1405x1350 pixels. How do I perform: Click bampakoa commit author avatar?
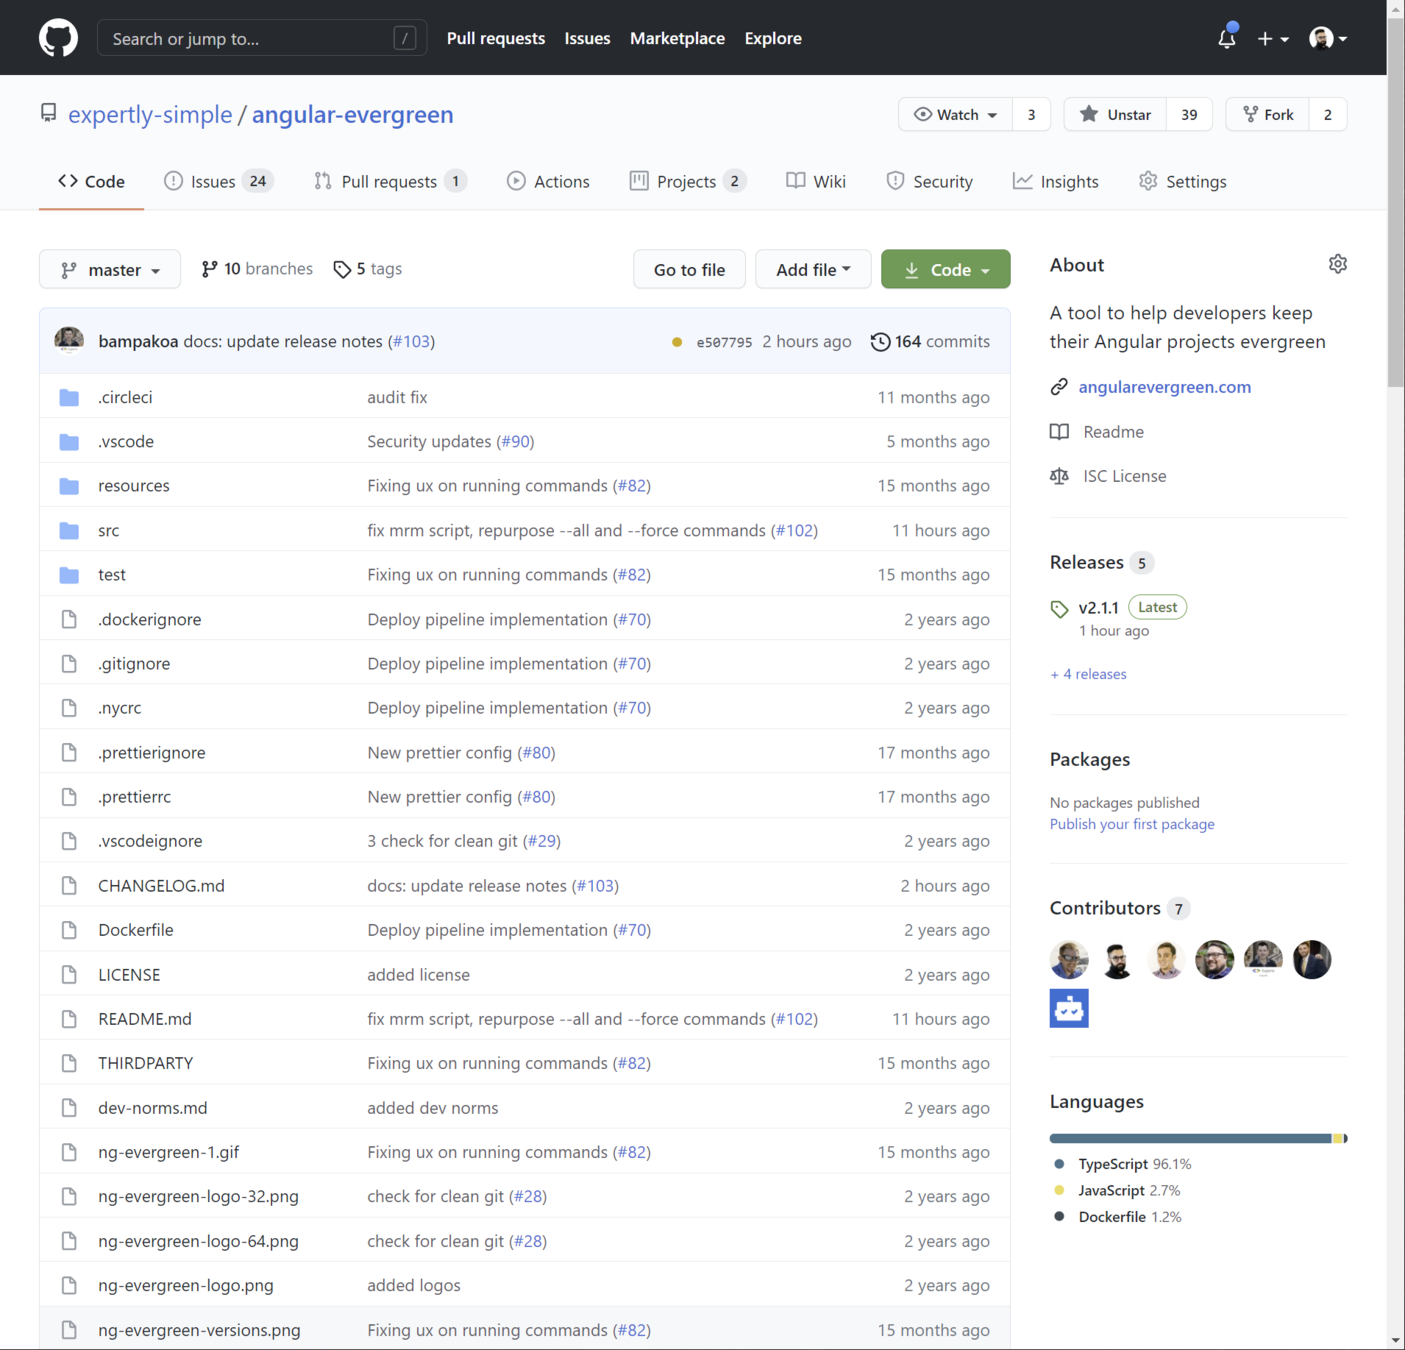coord(69,341)
